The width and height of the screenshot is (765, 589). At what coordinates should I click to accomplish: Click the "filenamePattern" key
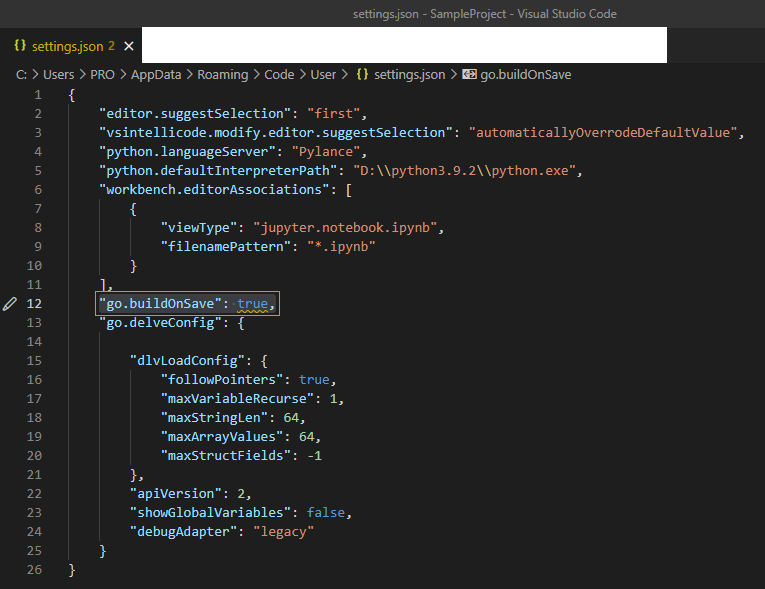[x=226, y=246]
